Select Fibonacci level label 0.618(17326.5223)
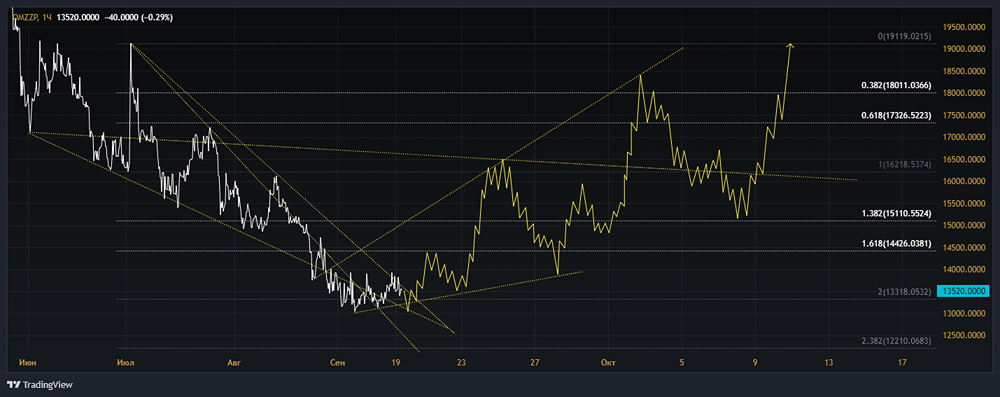This screenshot has width=1000, height=397. click(x=897, y=116)
